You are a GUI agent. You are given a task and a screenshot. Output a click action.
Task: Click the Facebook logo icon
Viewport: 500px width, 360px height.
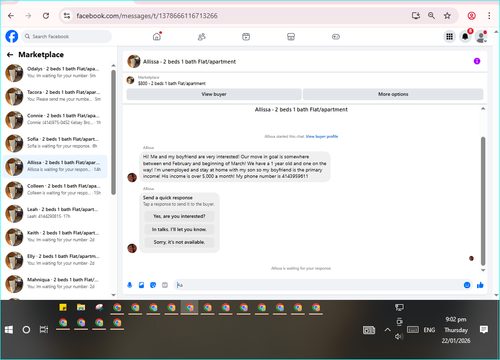click(12, 36)
